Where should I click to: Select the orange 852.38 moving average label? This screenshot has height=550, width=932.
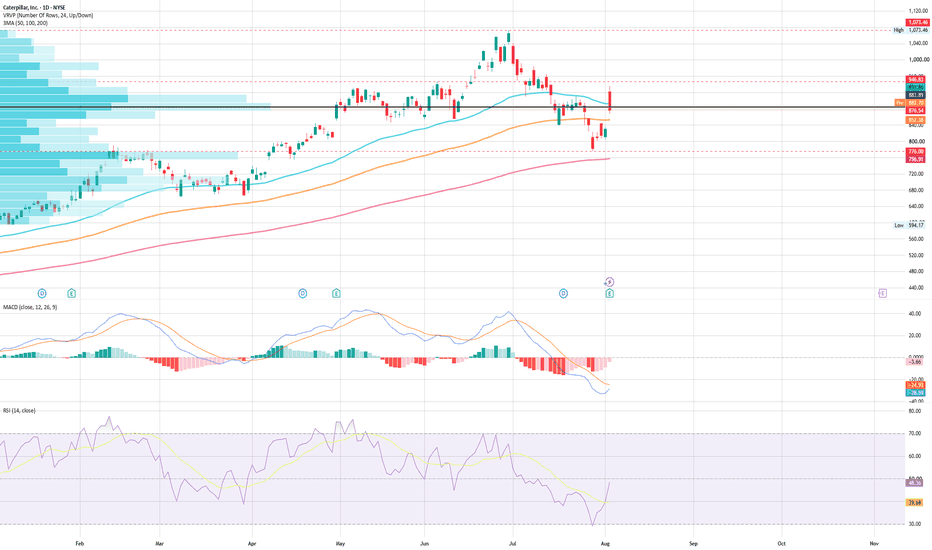pos(915,120)
